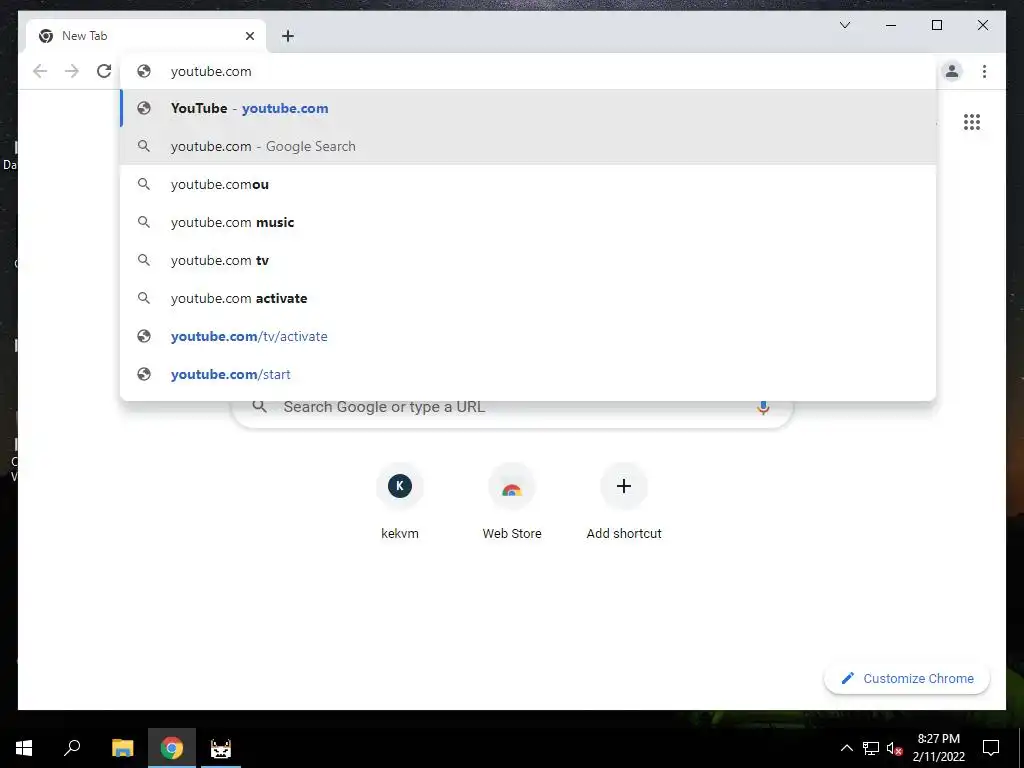
Task: Open the clock showing 8:27 PM
Action: point(938,748)
